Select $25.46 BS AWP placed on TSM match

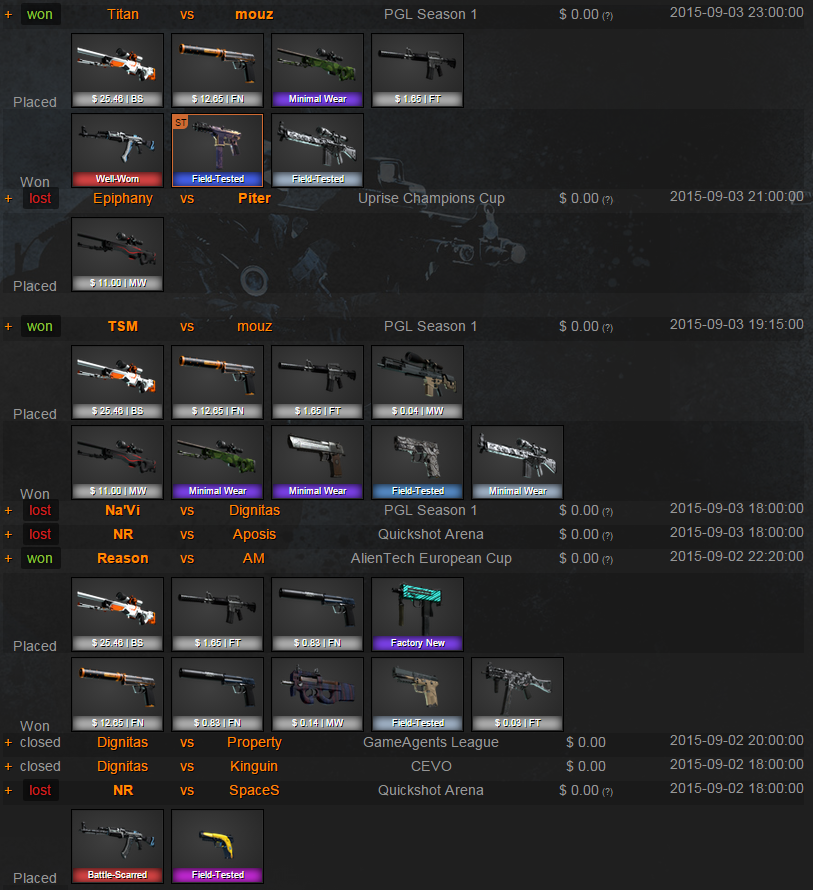point(118,383)
